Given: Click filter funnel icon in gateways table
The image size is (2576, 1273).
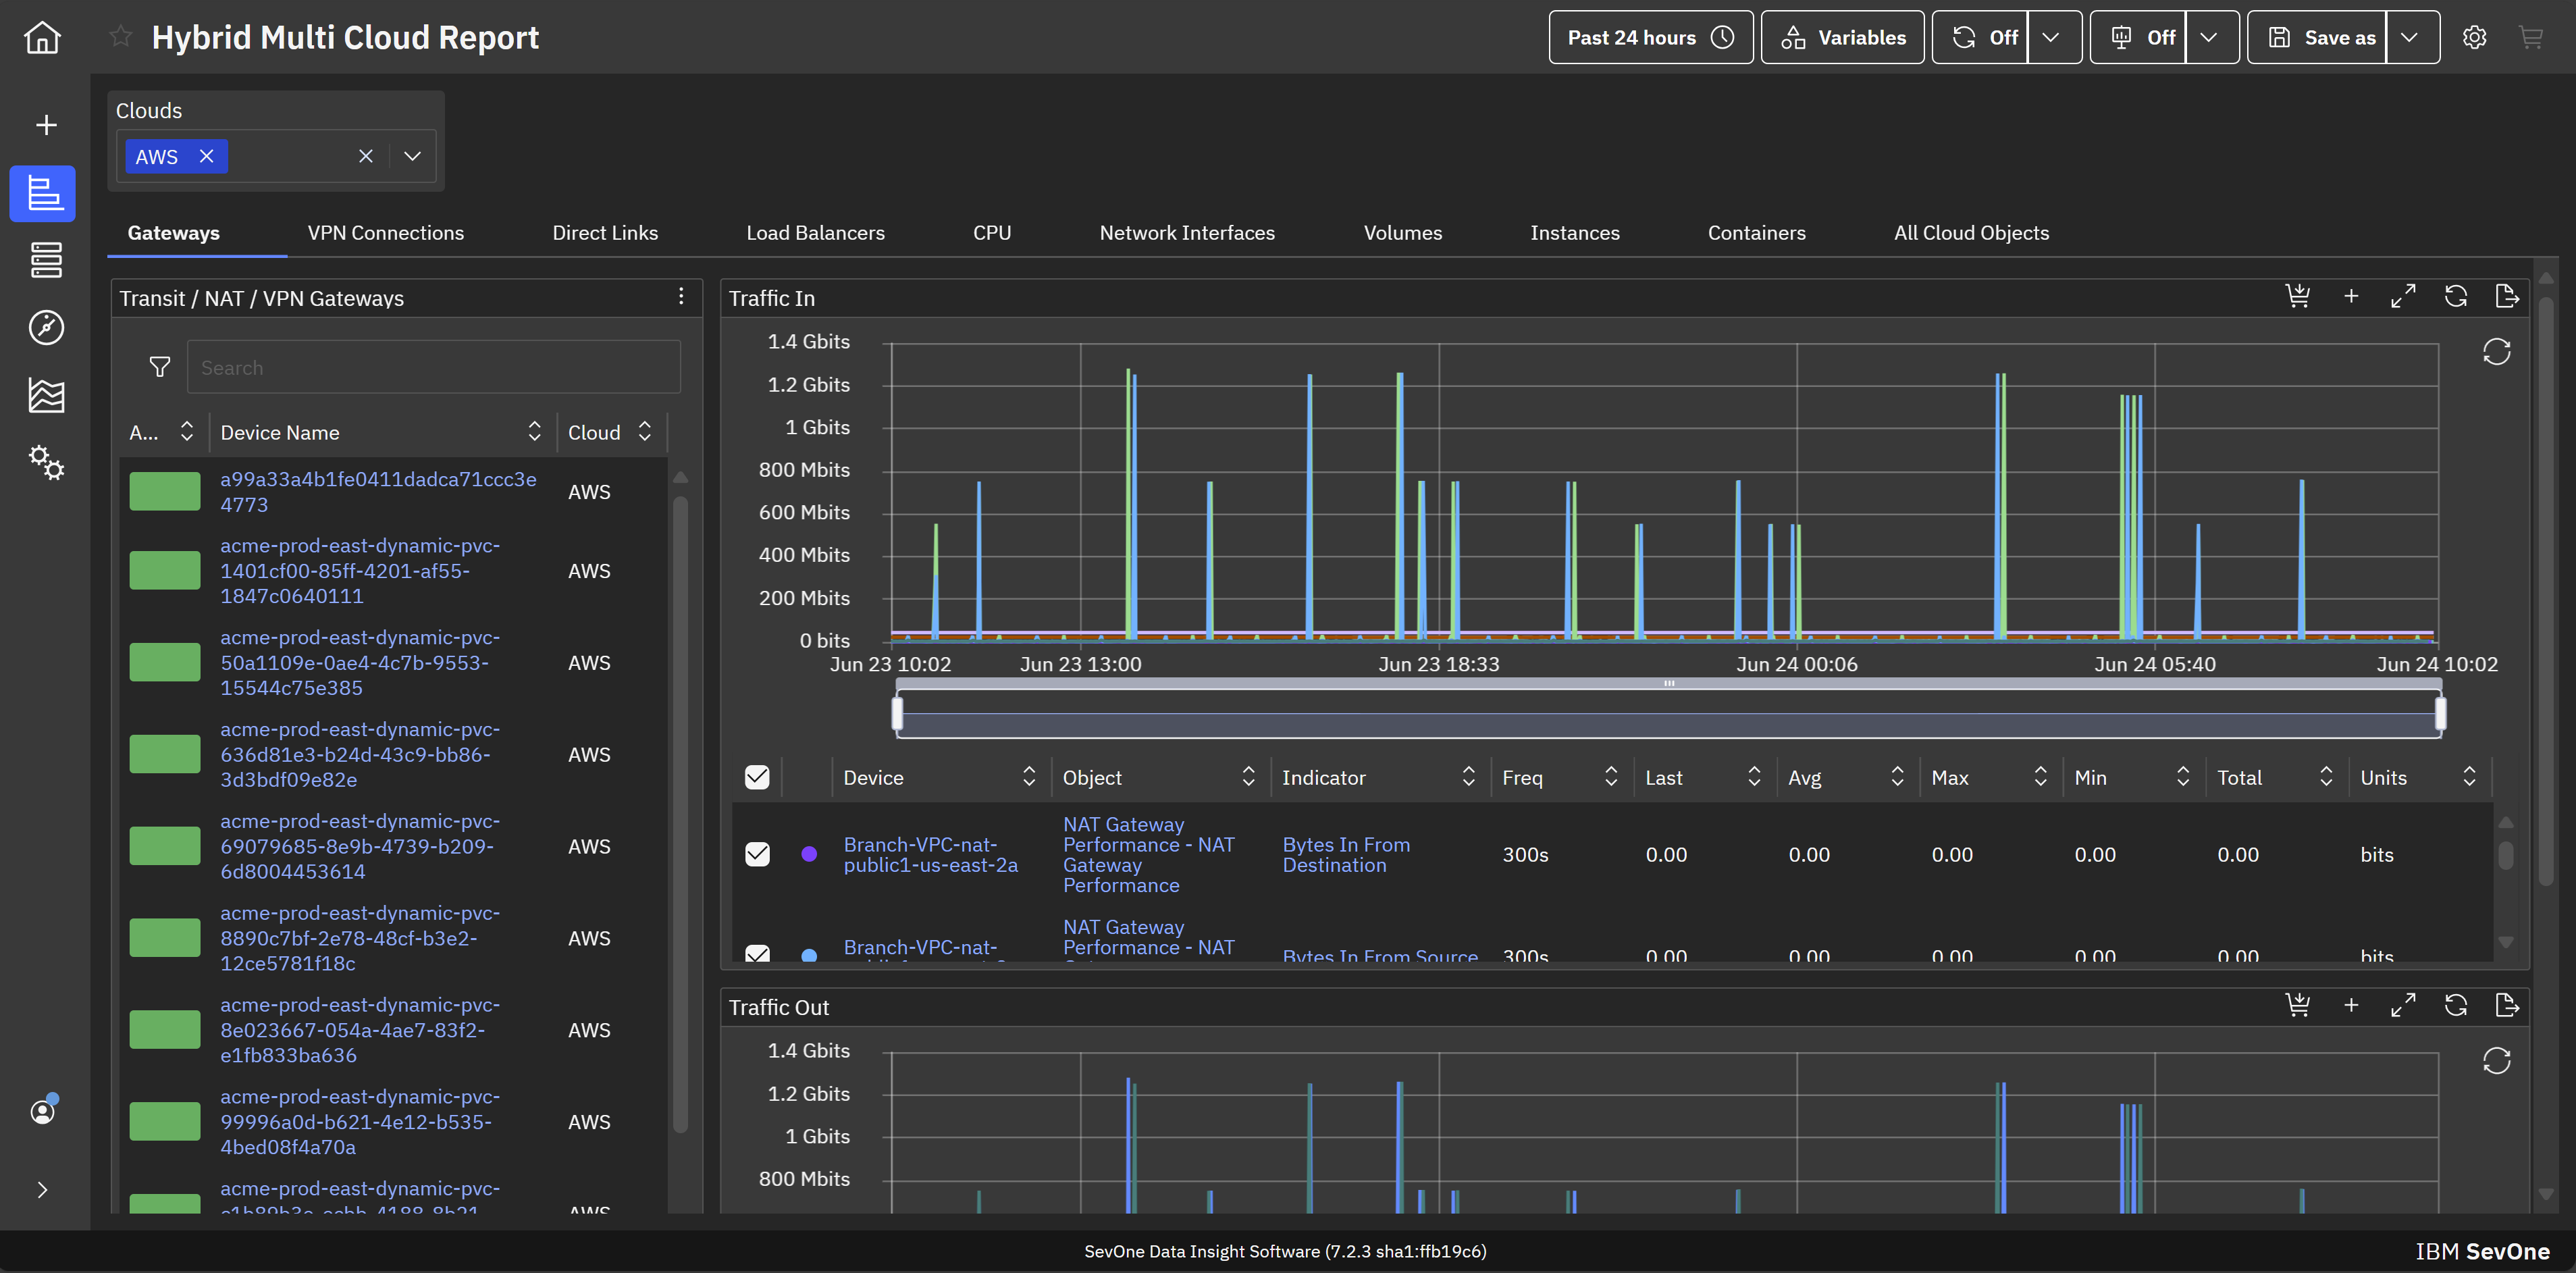Looking at the screenshot, I should pyautogui.click(x=160, y=367).
